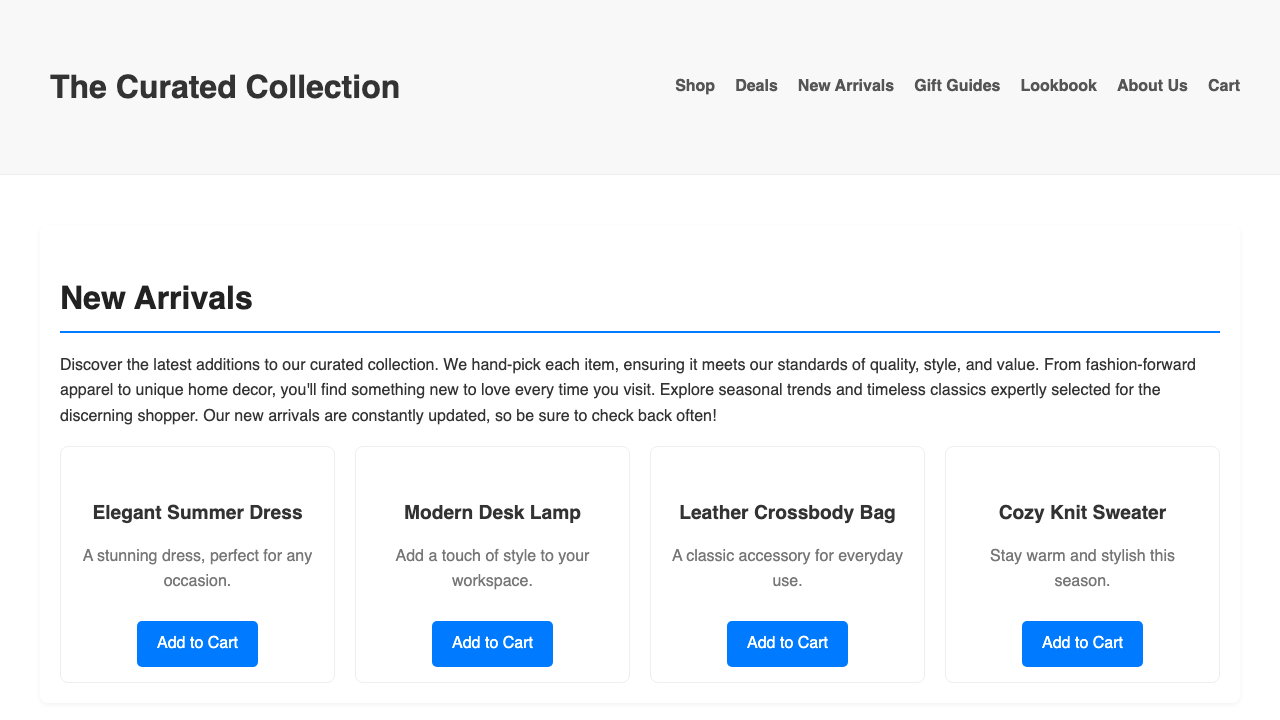Click the "Stay warm and stylish" description
1280x720 pixels.
click(x=1082, y=567)
